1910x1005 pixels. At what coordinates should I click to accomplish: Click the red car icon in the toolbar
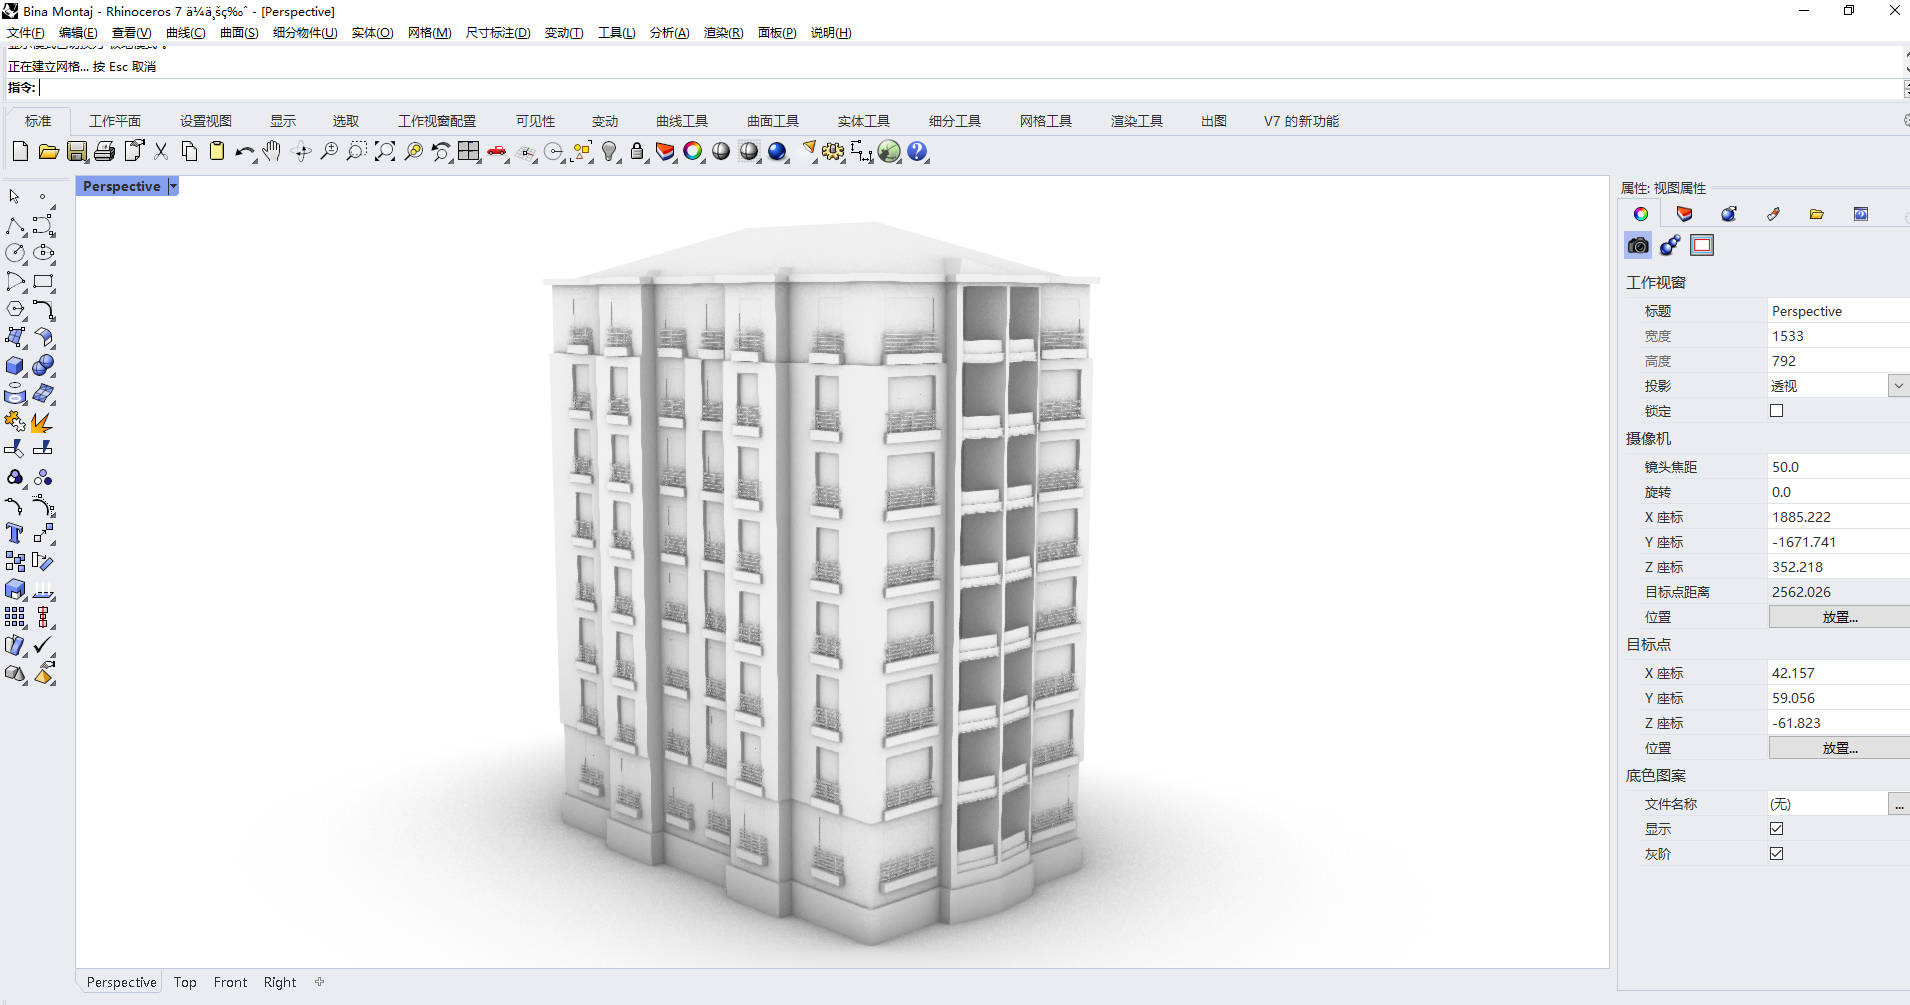497,151
